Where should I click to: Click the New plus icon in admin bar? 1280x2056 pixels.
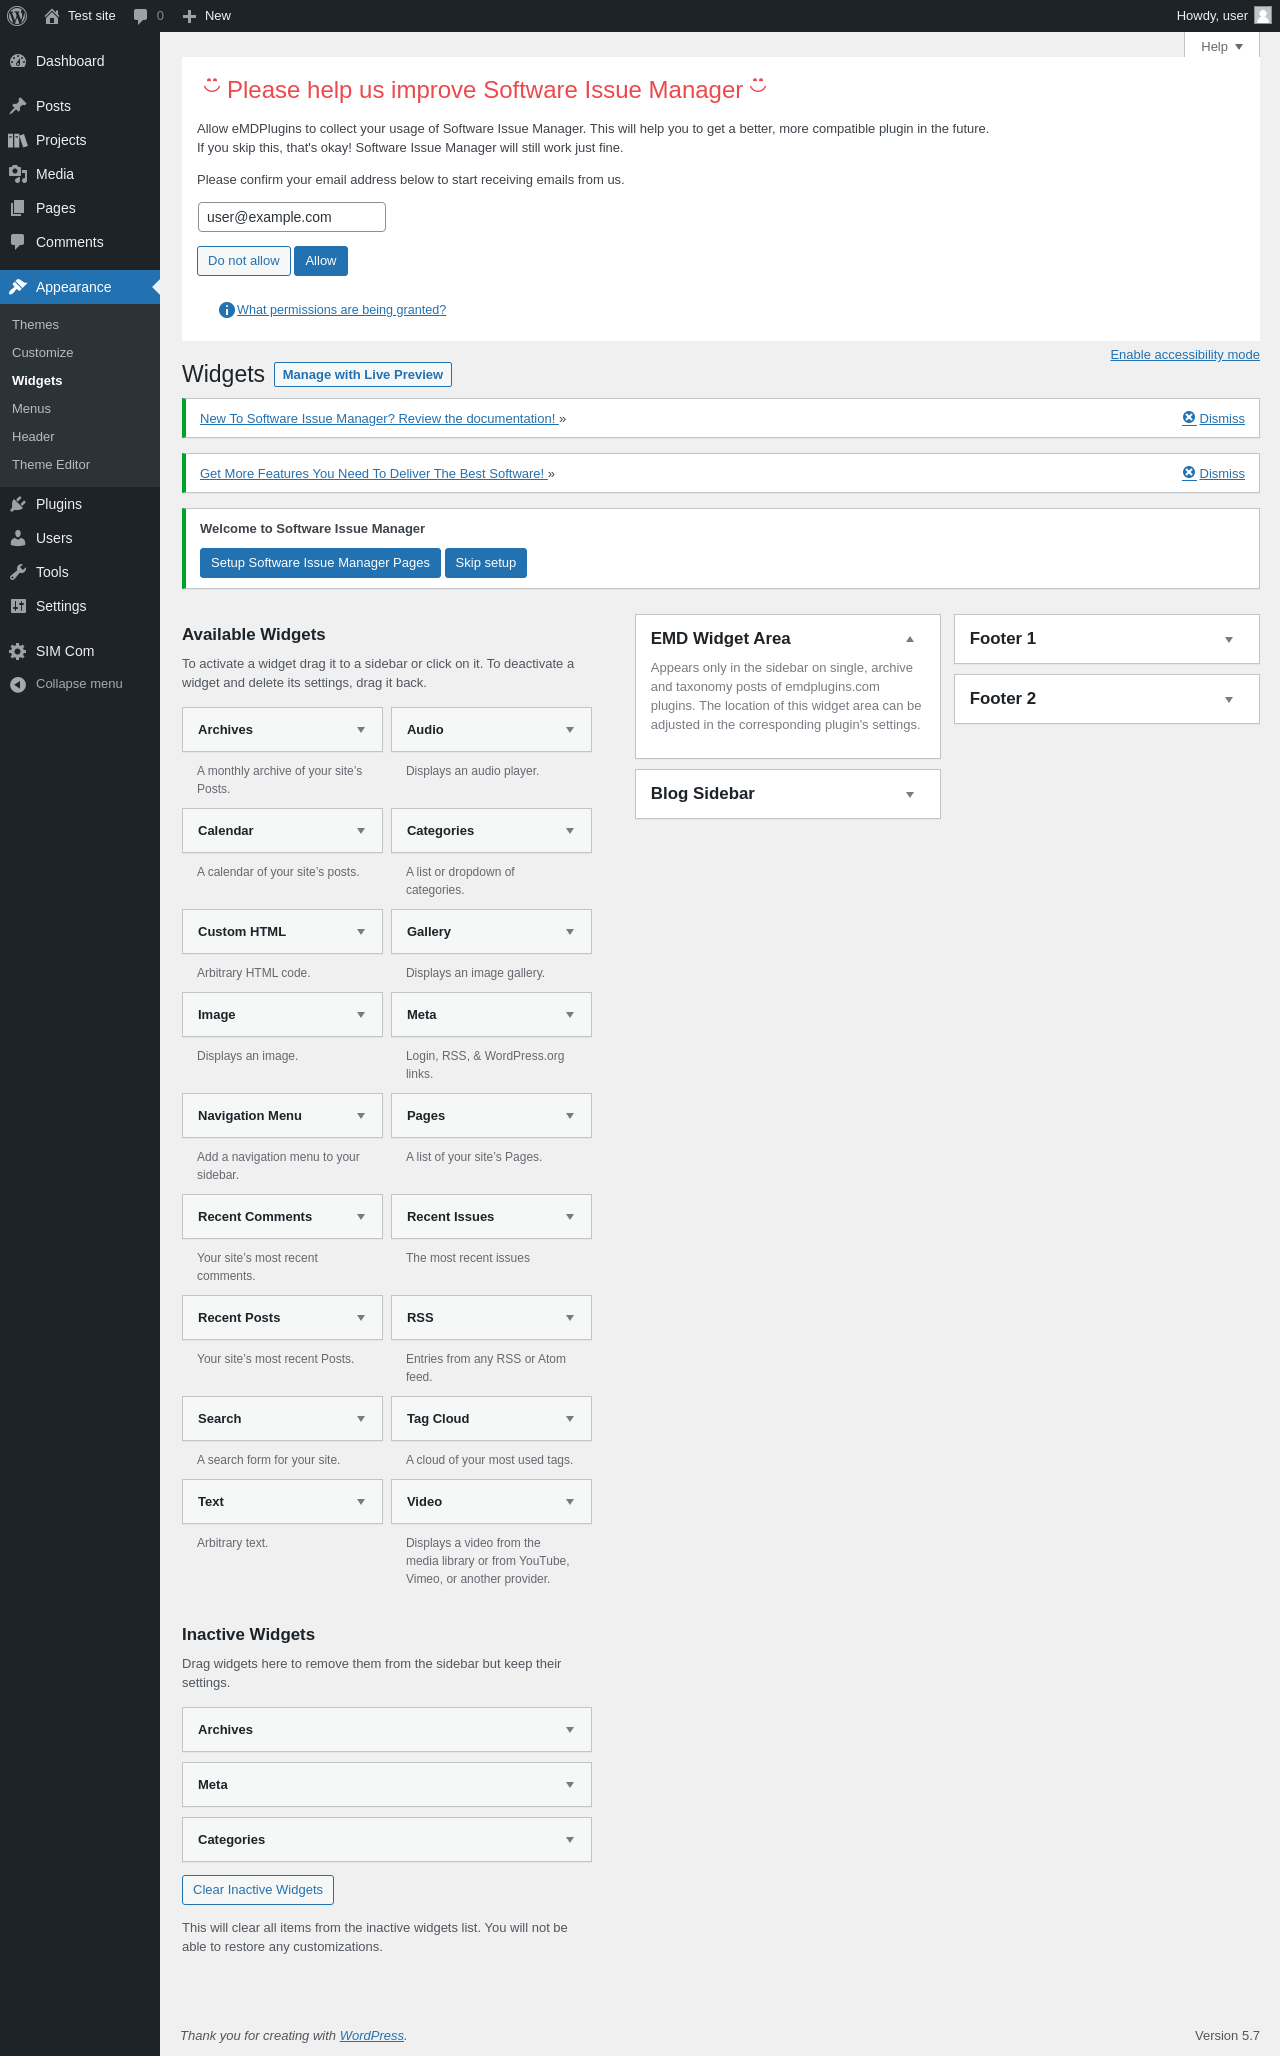189,16
